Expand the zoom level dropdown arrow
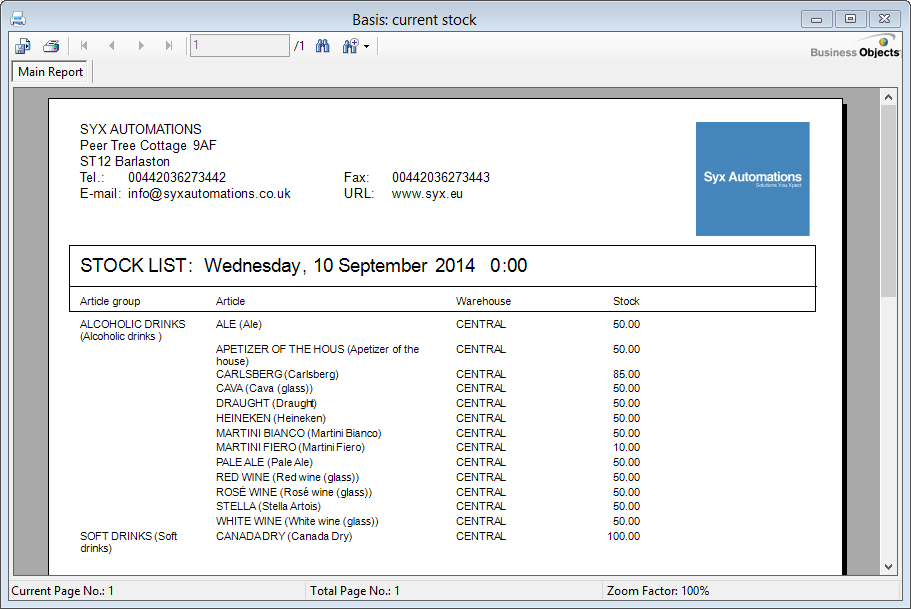Image resolution: width=911 pixels, height=609 pixels. 367,47
